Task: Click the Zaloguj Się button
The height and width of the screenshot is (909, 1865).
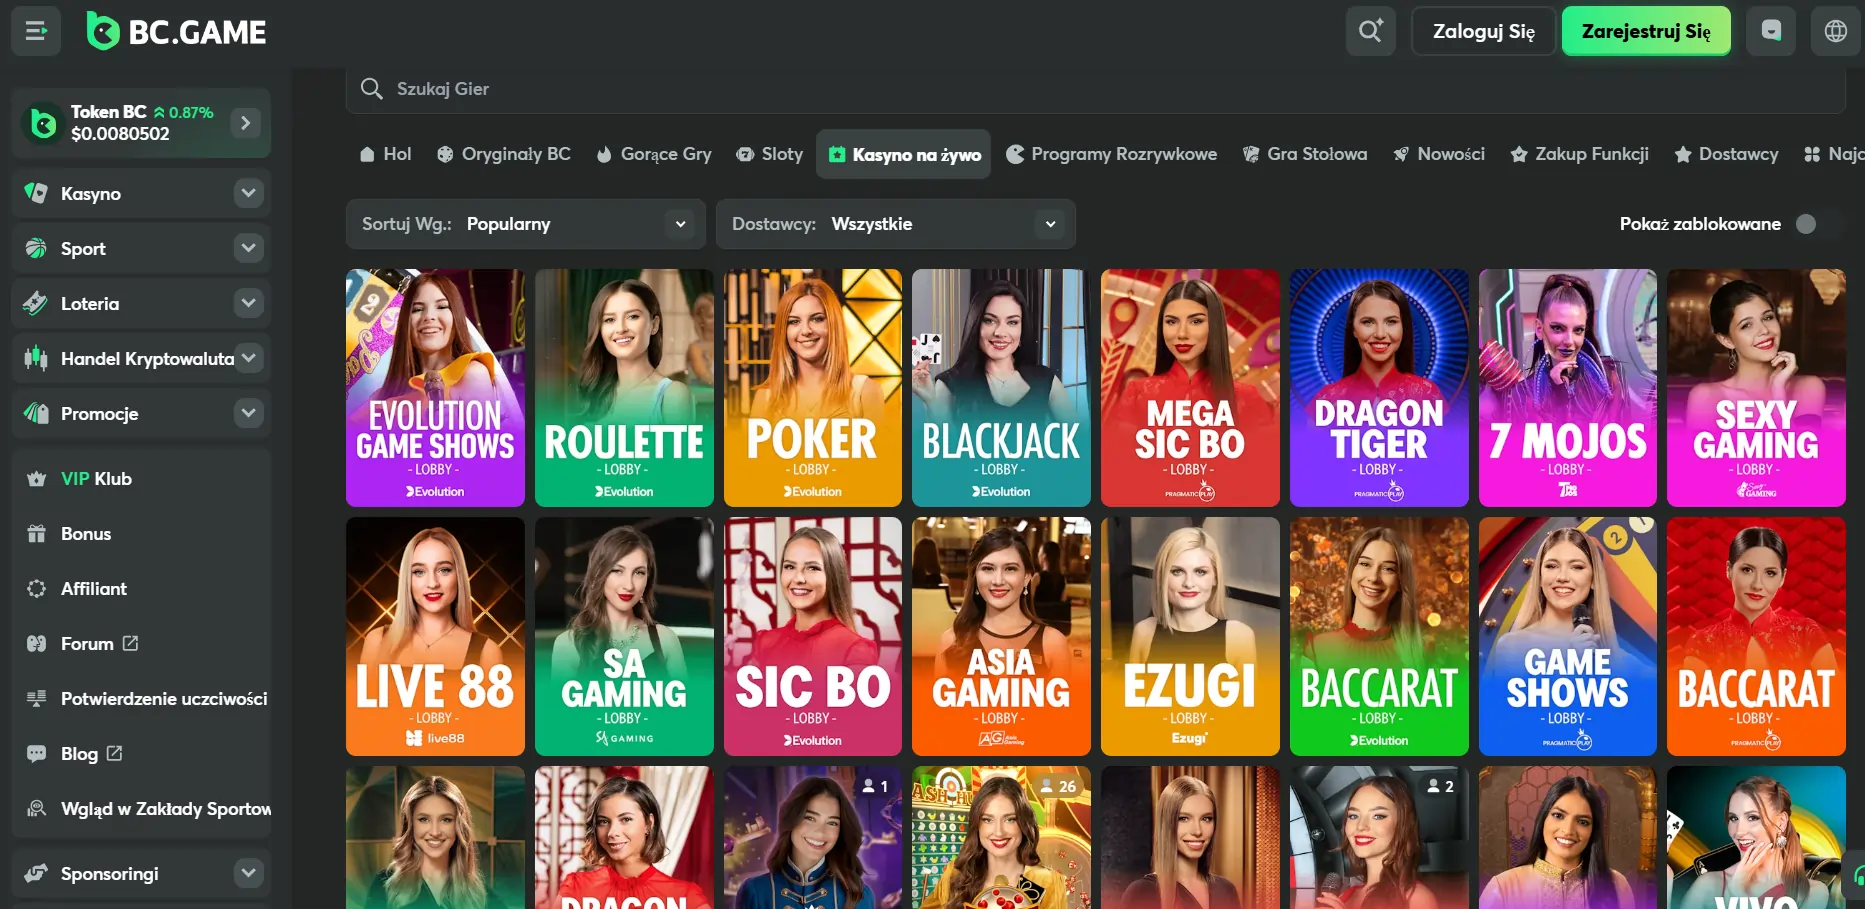Action: pos(1484,31)
